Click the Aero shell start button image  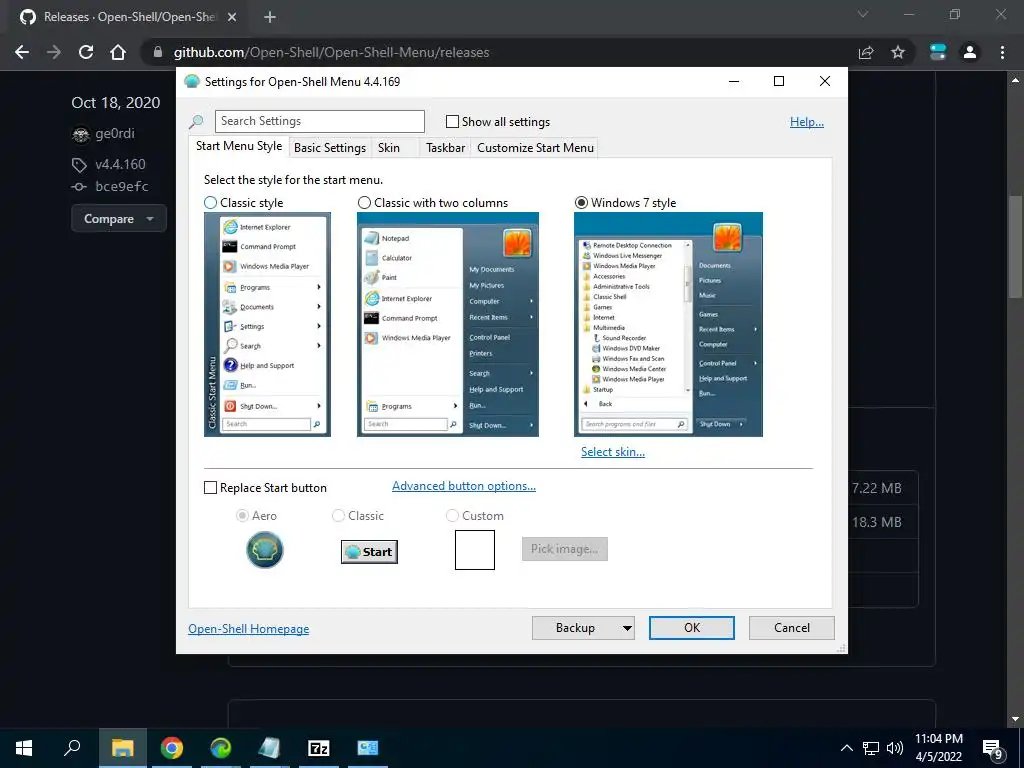264,550
